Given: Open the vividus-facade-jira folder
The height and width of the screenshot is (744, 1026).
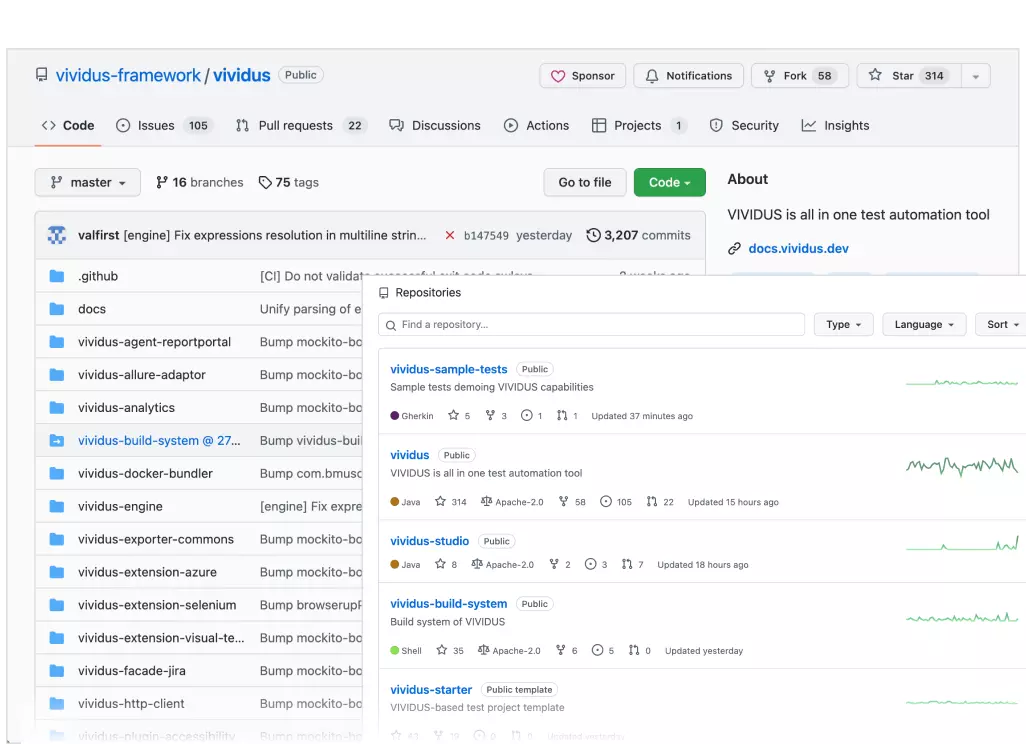Looking at the screenshot, I should coord(132,671).
